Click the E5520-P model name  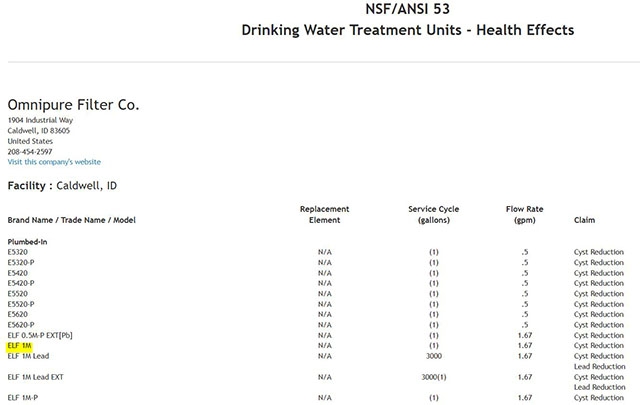(21, 304)
